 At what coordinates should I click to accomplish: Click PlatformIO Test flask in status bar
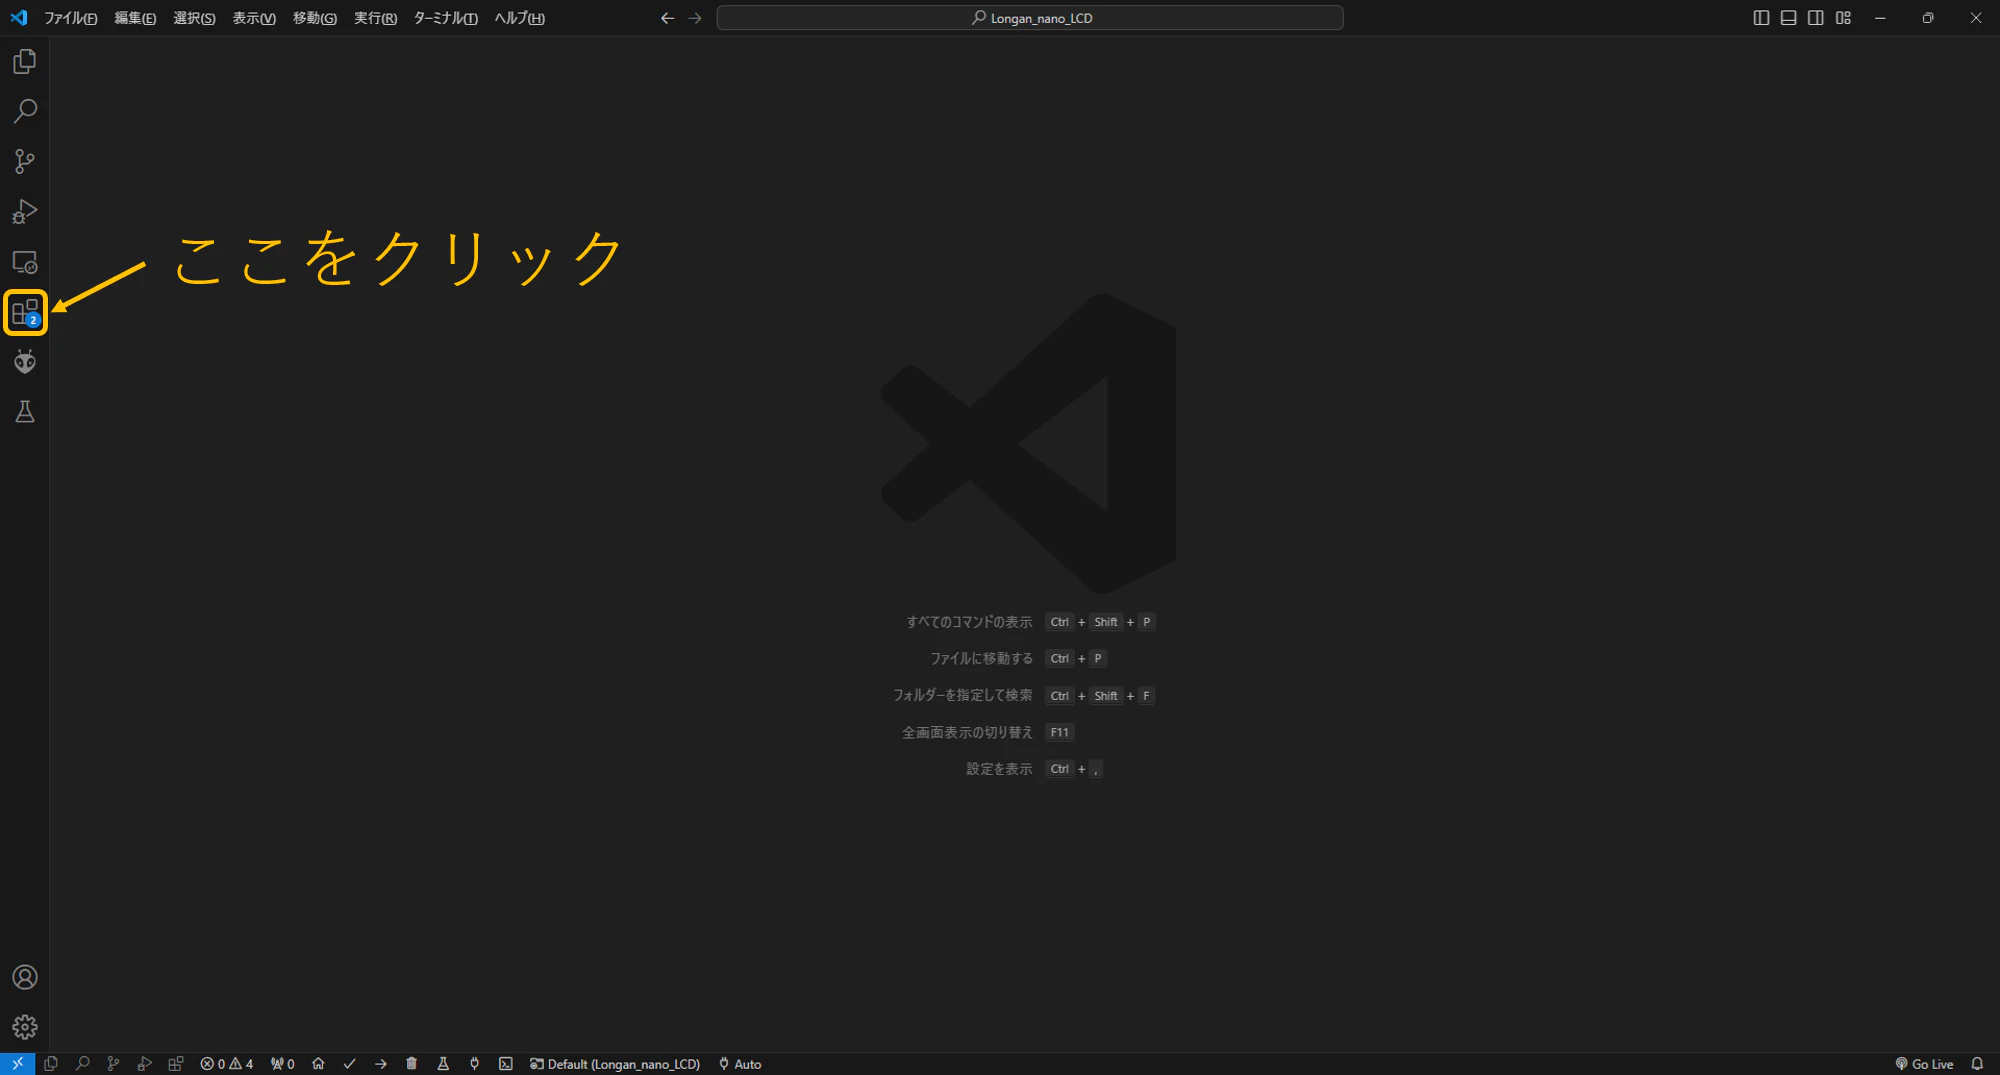pos(443,1064)
